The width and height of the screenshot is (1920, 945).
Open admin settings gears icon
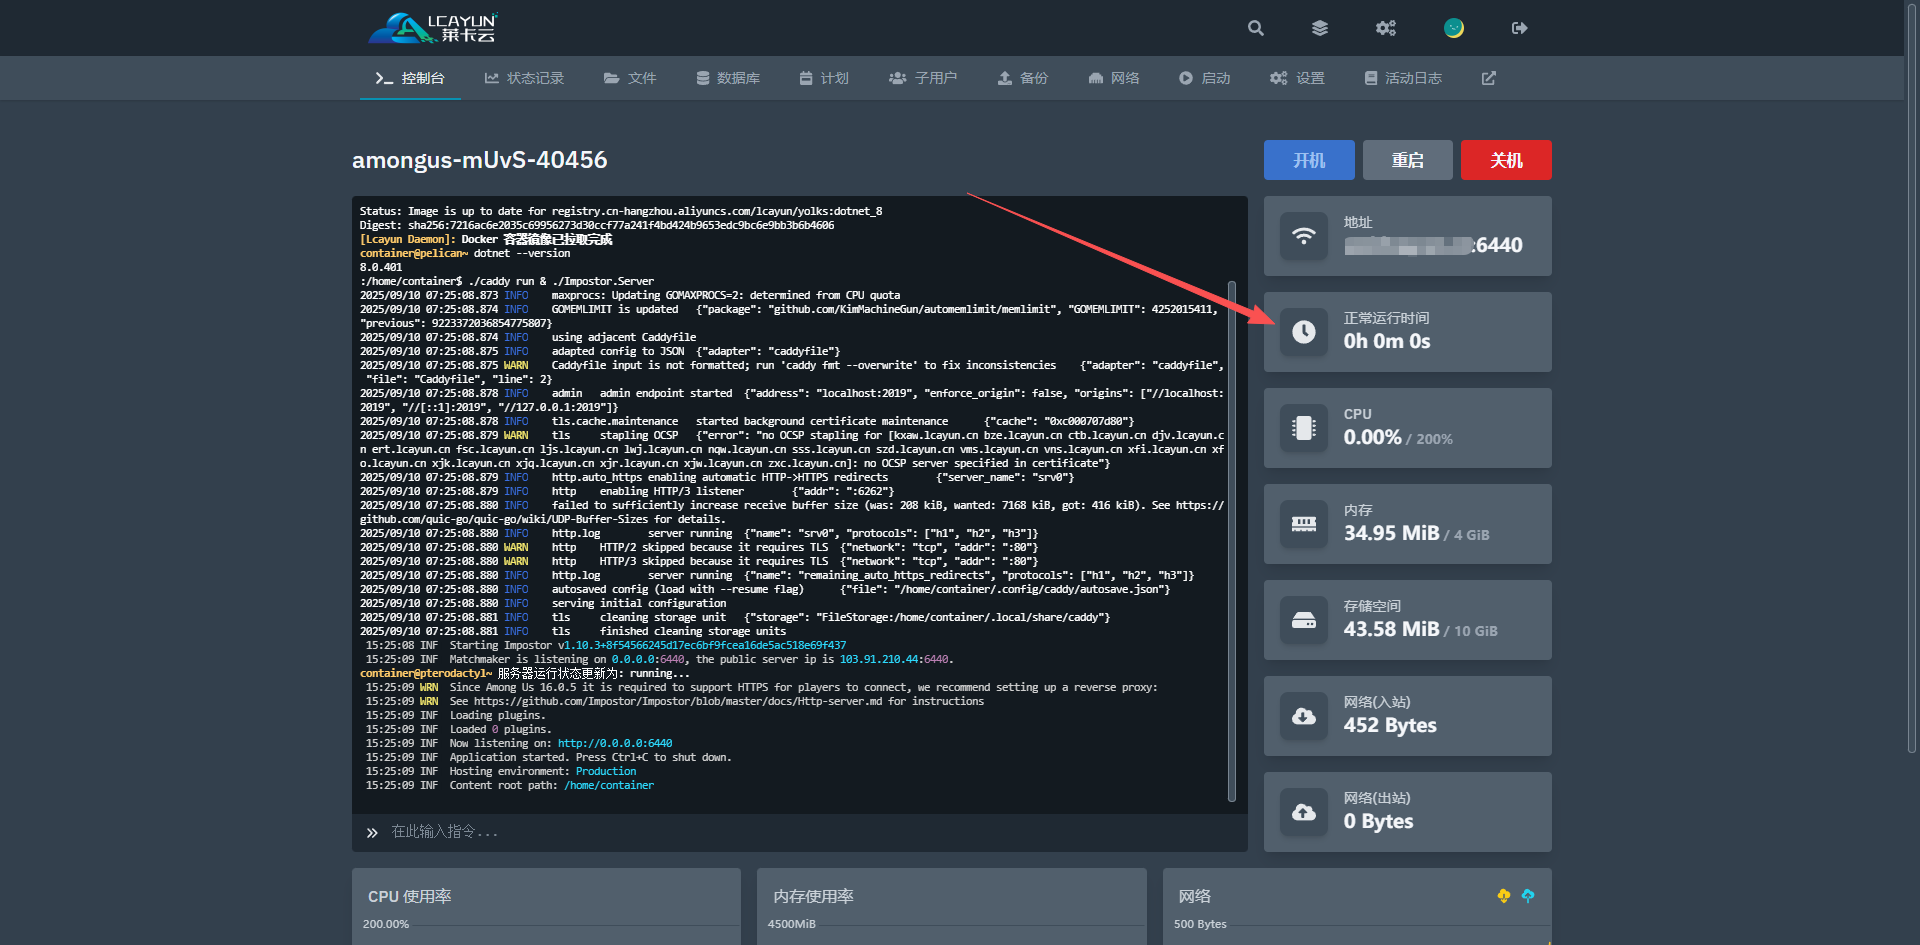[x=1385, y=28]
